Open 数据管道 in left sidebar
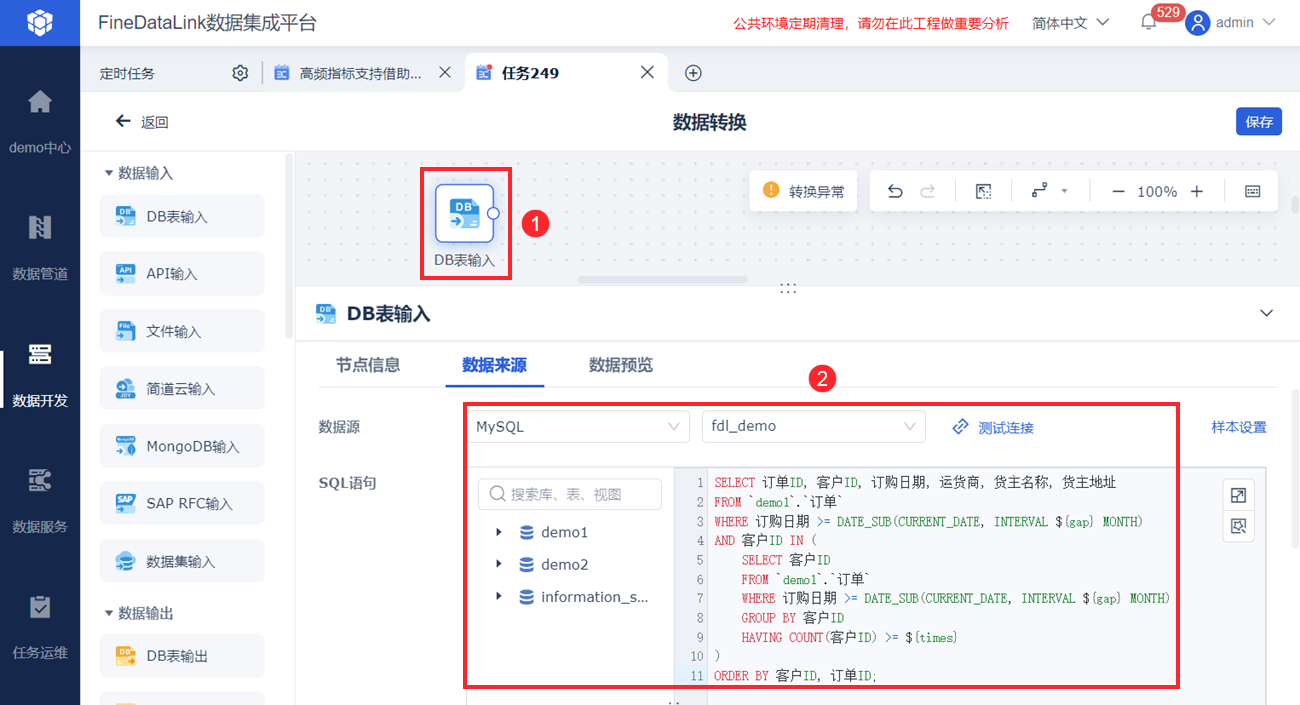This screenshot has height=705, width=1300. [x=40, y=246]
